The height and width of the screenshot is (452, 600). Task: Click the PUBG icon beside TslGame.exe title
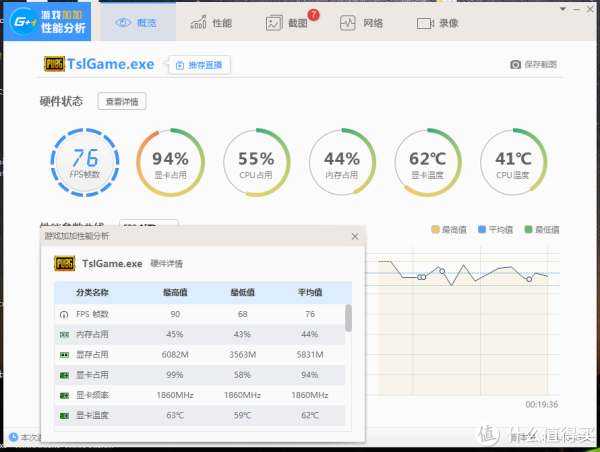click(x=54, y=64)
